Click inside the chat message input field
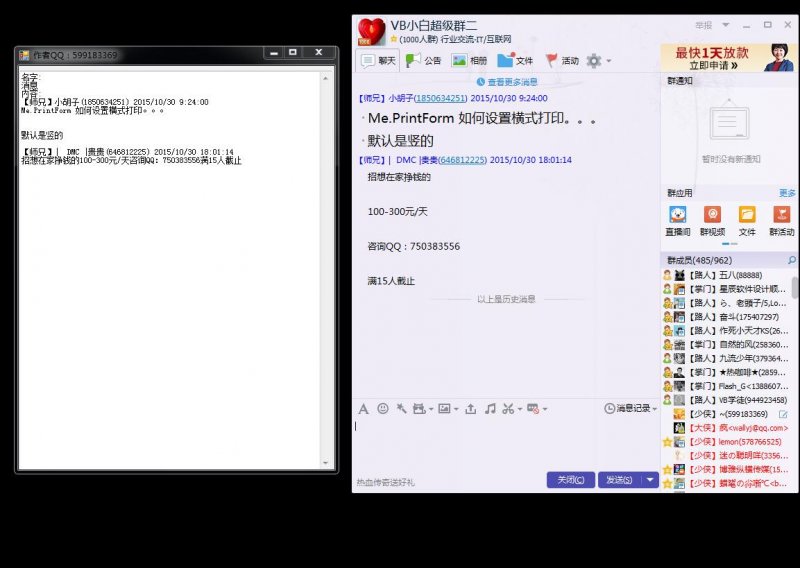Viewport: 800px width, 568px height. 505,444
